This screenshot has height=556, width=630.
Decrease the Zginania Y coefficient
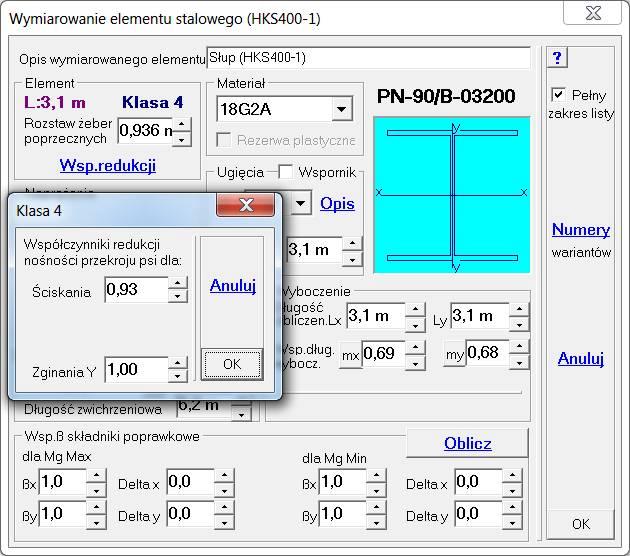point(178,376)
